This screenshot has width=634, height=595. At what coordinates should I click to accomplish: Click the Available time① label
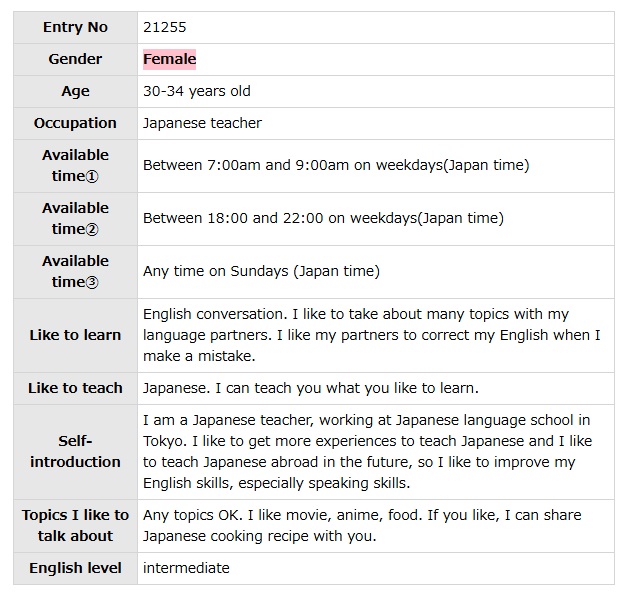click(x=75, y=165)
